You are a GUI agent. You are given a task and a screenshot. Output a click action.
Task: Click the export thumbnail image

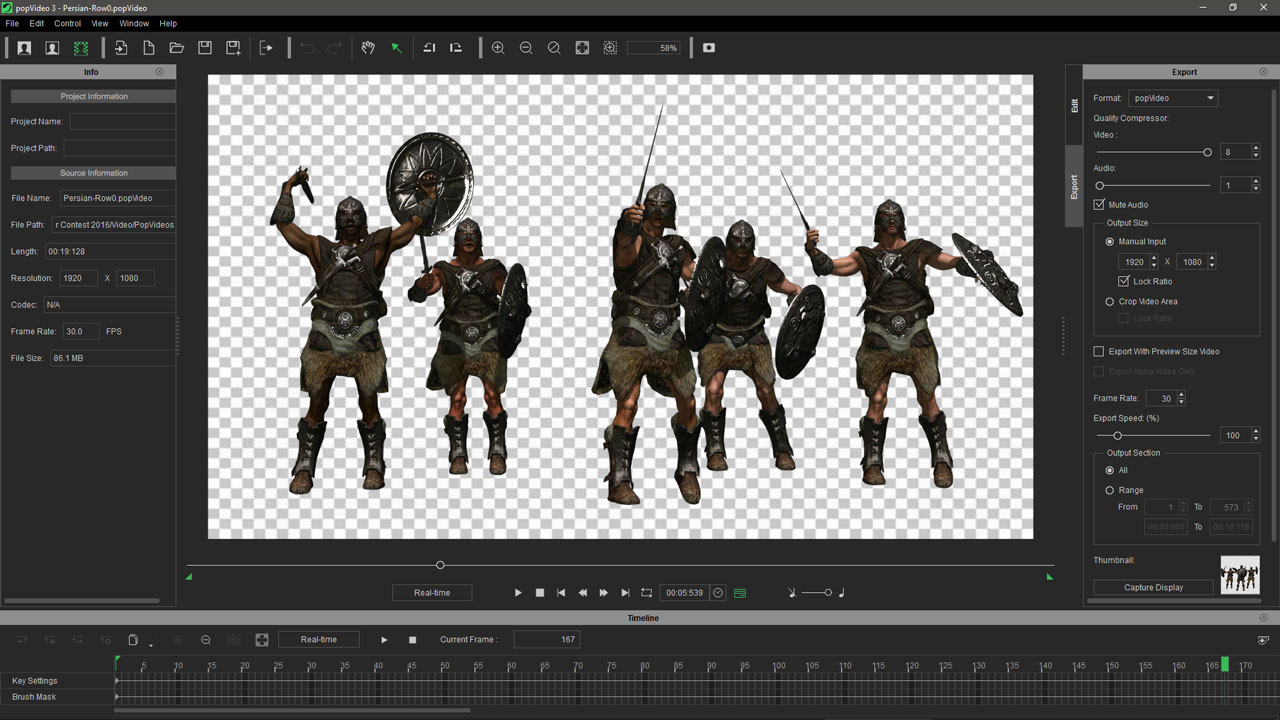click(x=1240, y=575)
